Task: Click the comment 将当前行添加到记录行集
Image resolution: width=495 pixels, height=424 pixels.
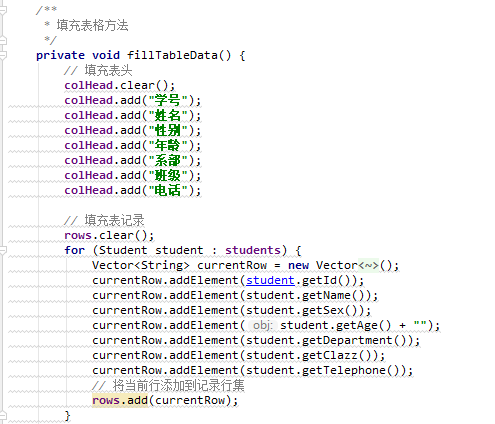Action: click(x=168, y=385)
